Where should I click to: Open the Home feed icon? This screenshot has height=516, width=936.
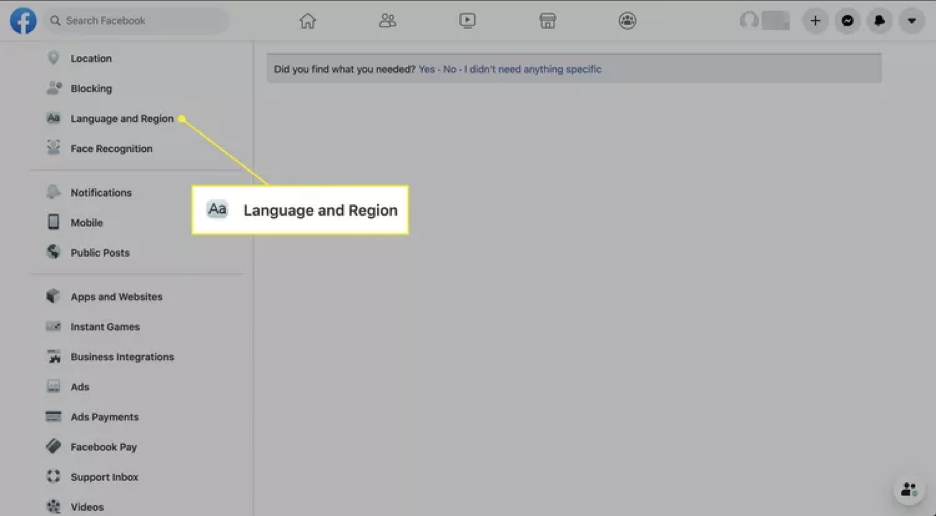coord(308,20)
